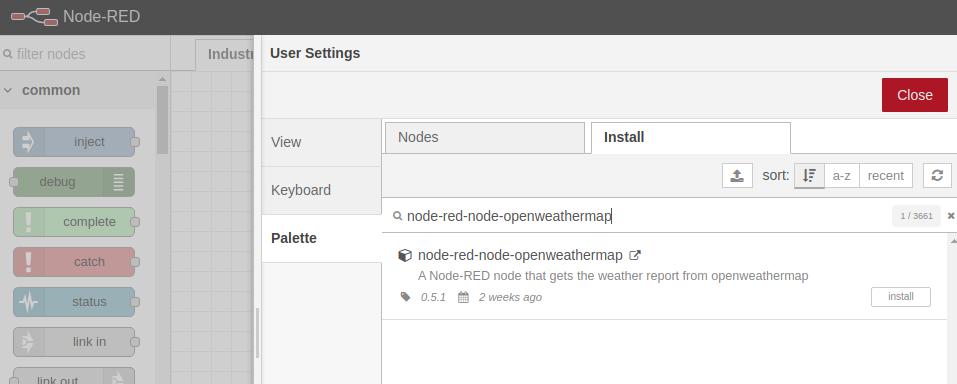Refresh the module catalogue

click(937, 176)
